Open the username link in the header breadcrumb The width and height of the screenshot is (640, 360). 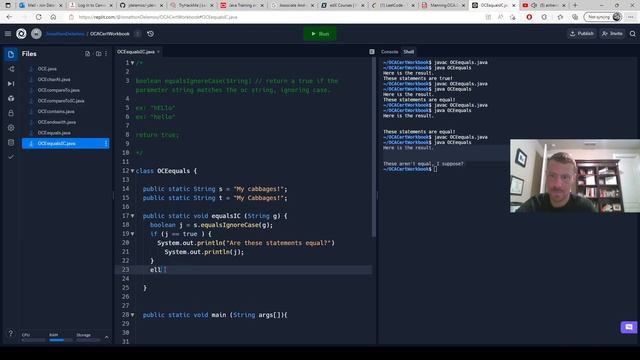coord(65,34)
